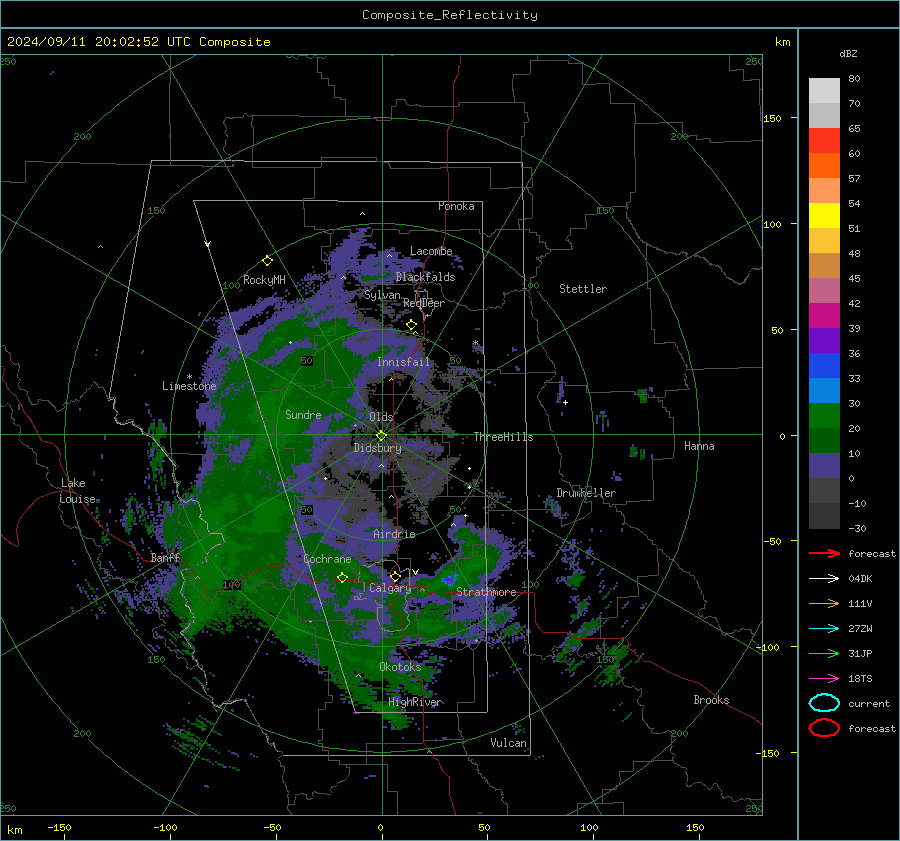Click the RockyMH label
Screen dimensions: 900x841
coord(264,280)
